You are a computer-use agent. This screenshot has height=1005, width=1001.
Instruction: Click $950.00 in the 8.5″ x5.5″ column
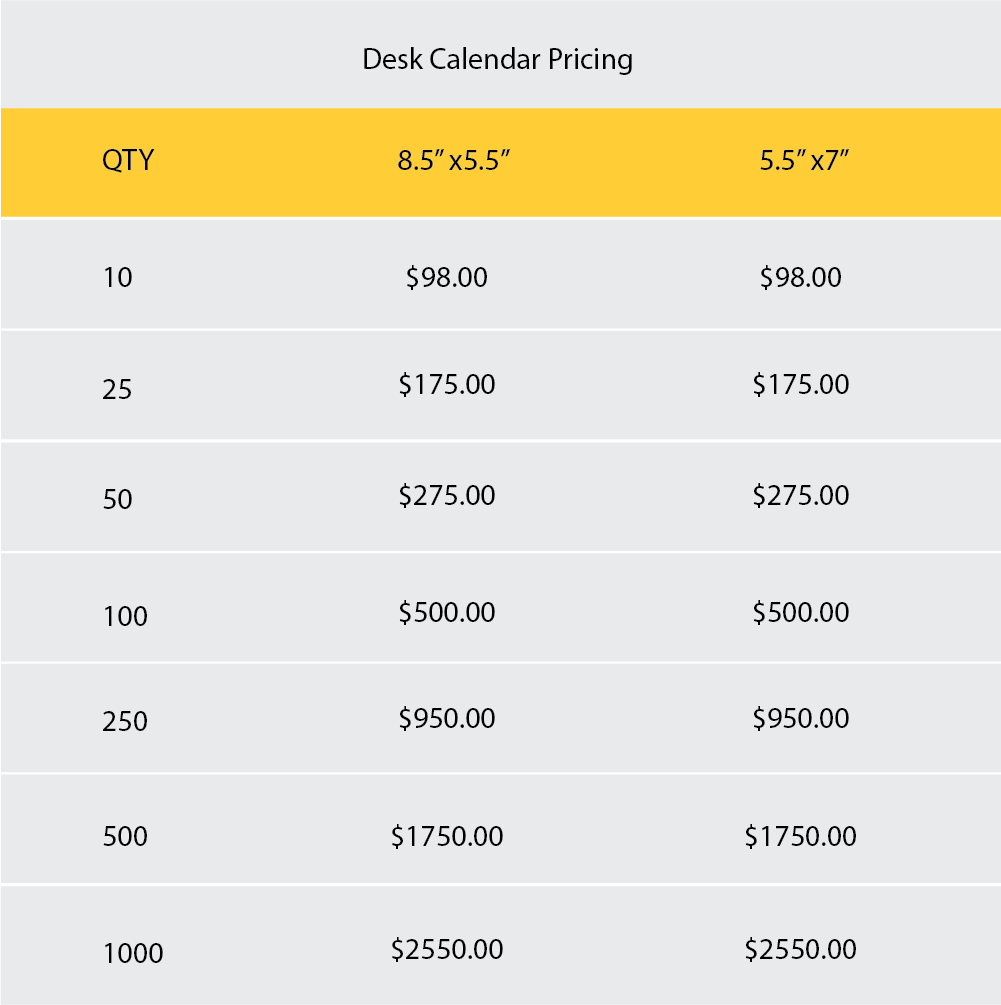447,718
